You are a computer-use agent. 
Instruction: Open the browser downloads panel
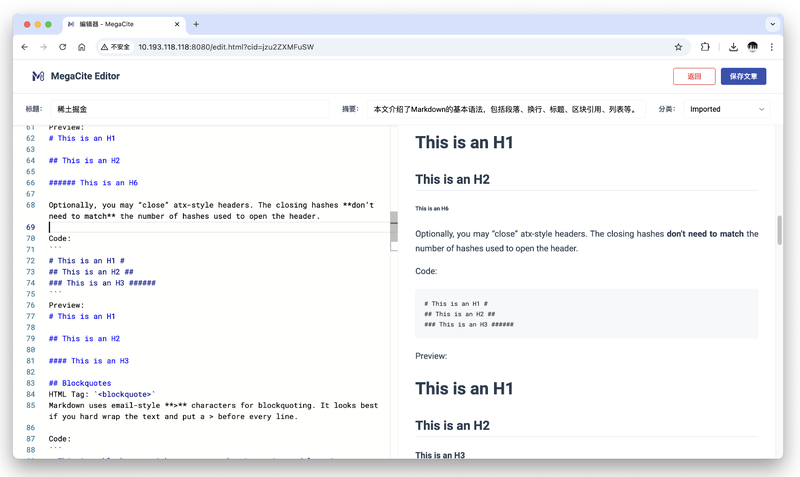pyautogui.click(x=733, y=47)
